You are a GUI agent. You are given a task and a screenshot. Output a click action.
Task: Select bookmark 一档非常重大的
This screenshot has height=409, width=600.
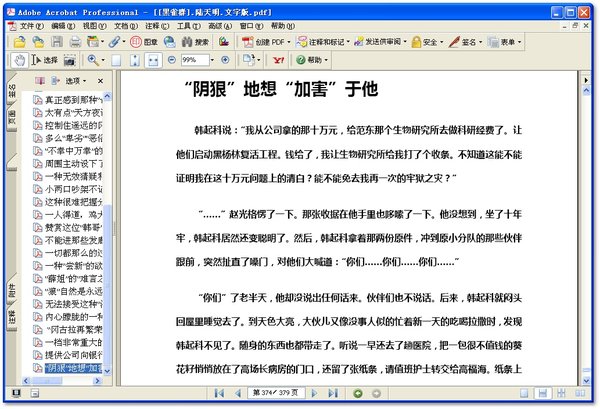(x=68, y=342)
